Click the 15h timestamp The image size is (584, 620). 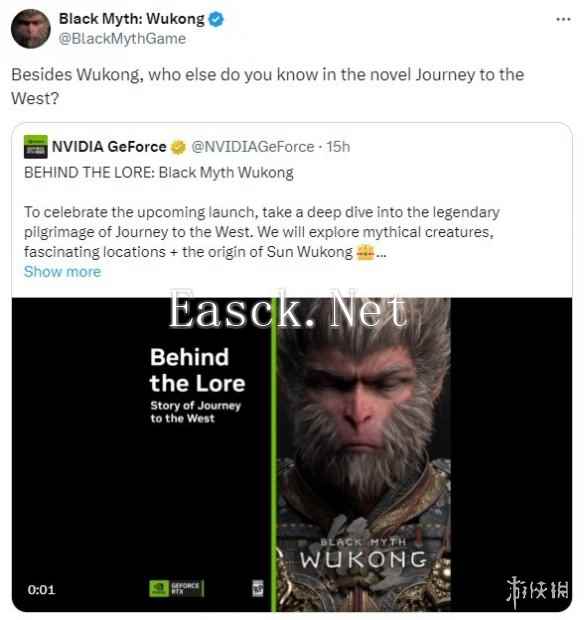coord(338,147)
